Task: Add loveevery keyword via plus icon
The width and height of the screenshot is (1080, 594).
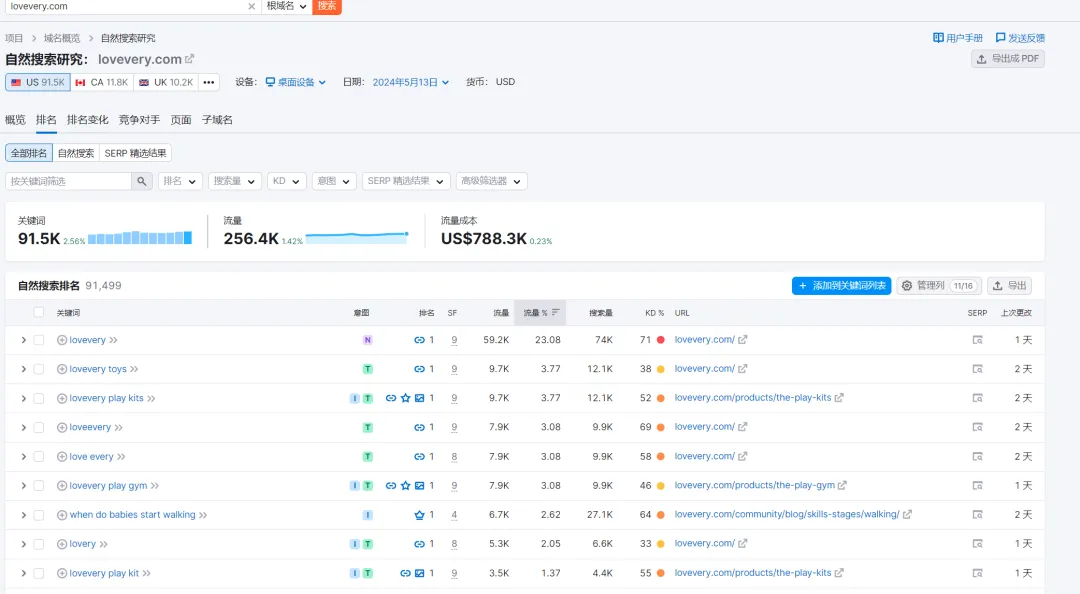Action: pos(62,427)
